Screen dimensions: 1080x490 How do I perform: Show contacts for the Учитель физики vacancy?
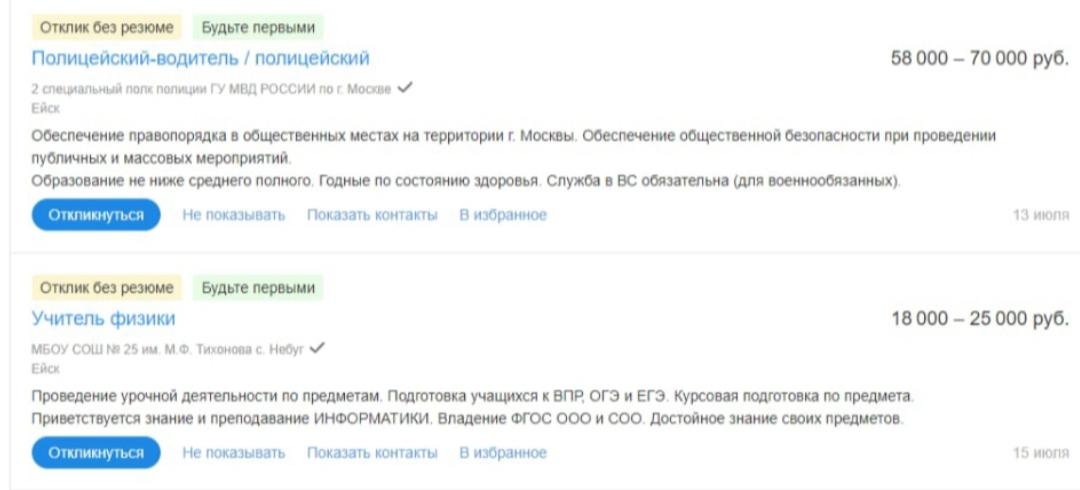[372, 453]
